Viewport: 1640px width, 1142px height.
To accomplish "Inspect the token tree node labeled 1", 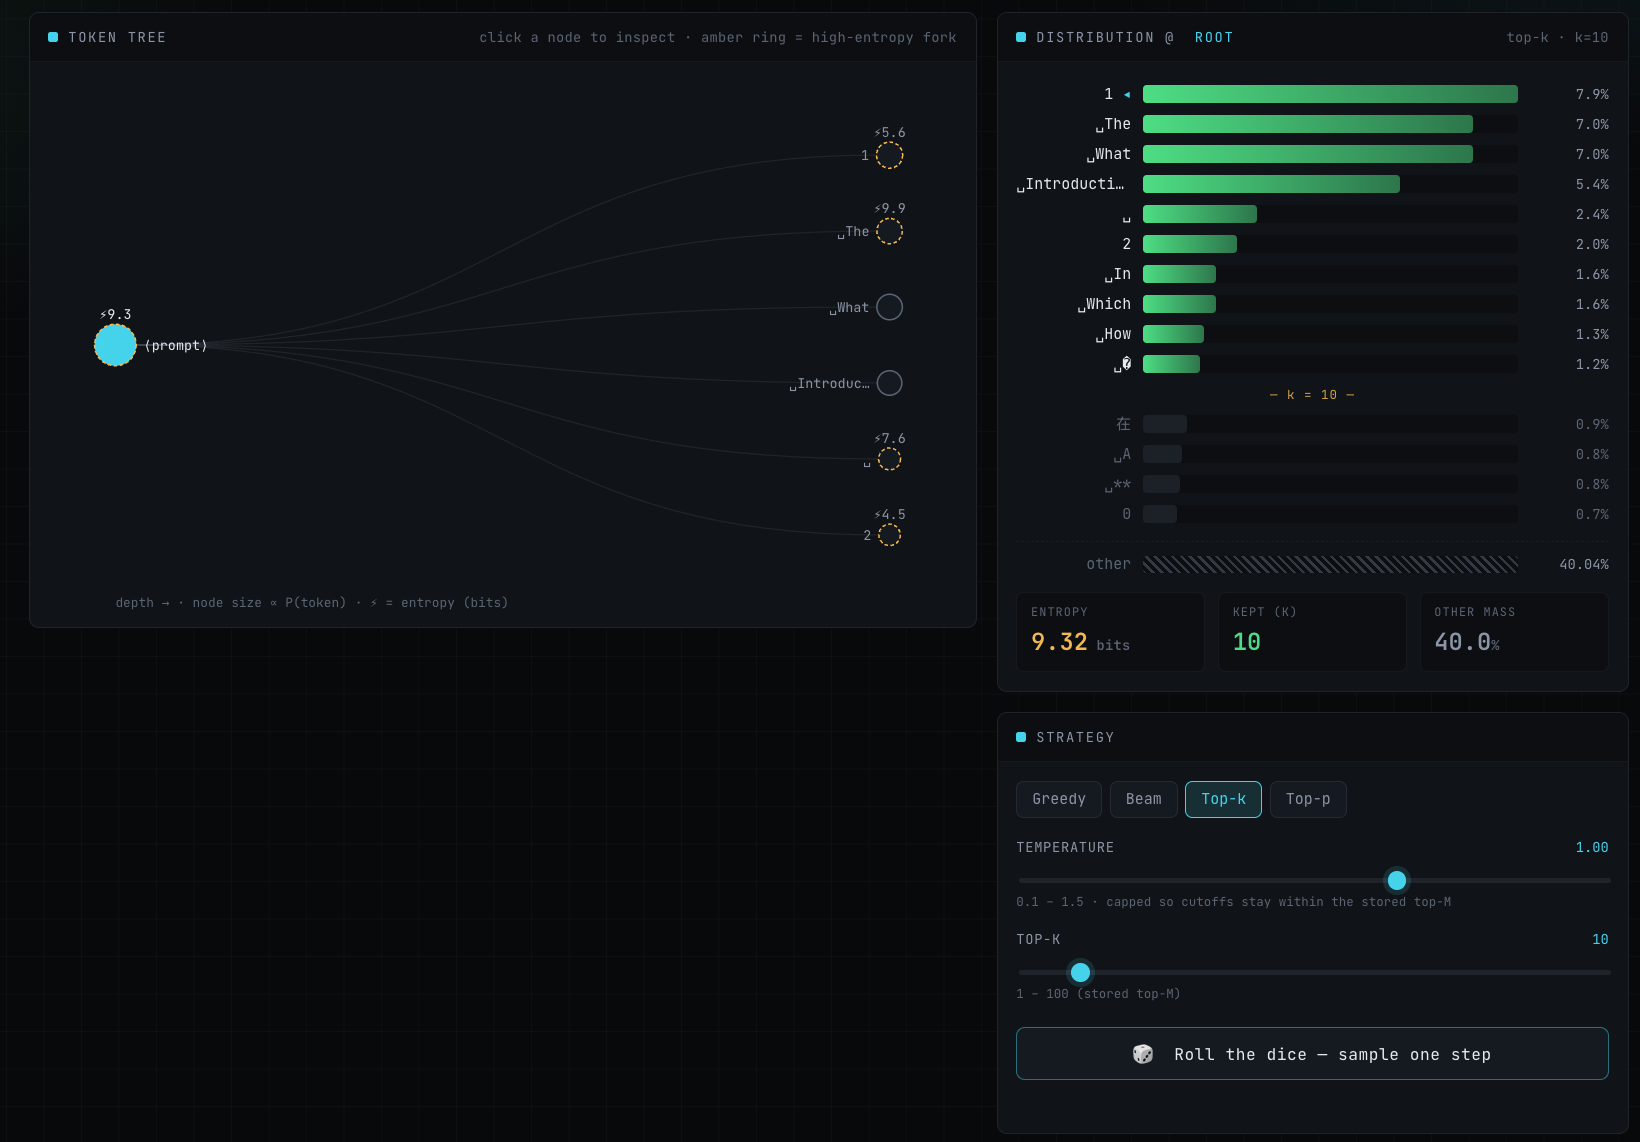I will (889, 155).
